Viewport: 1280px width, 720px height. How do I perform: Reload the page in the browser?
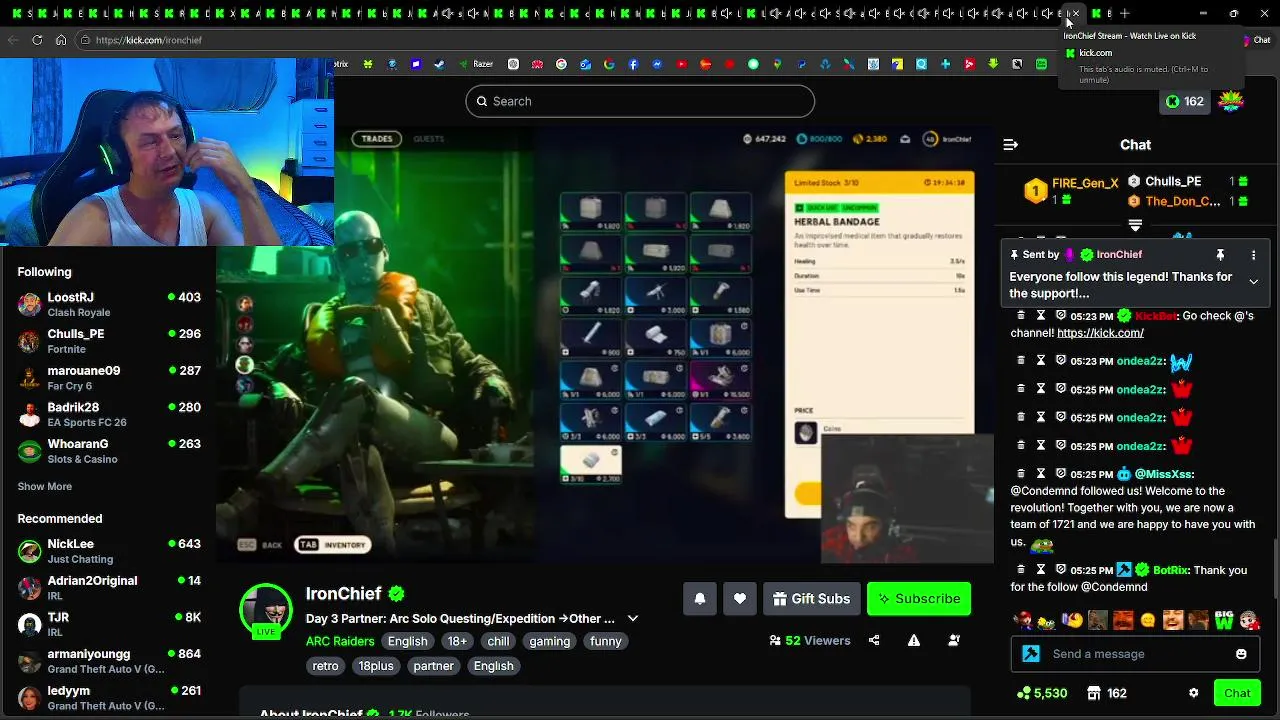coord(37,40)
